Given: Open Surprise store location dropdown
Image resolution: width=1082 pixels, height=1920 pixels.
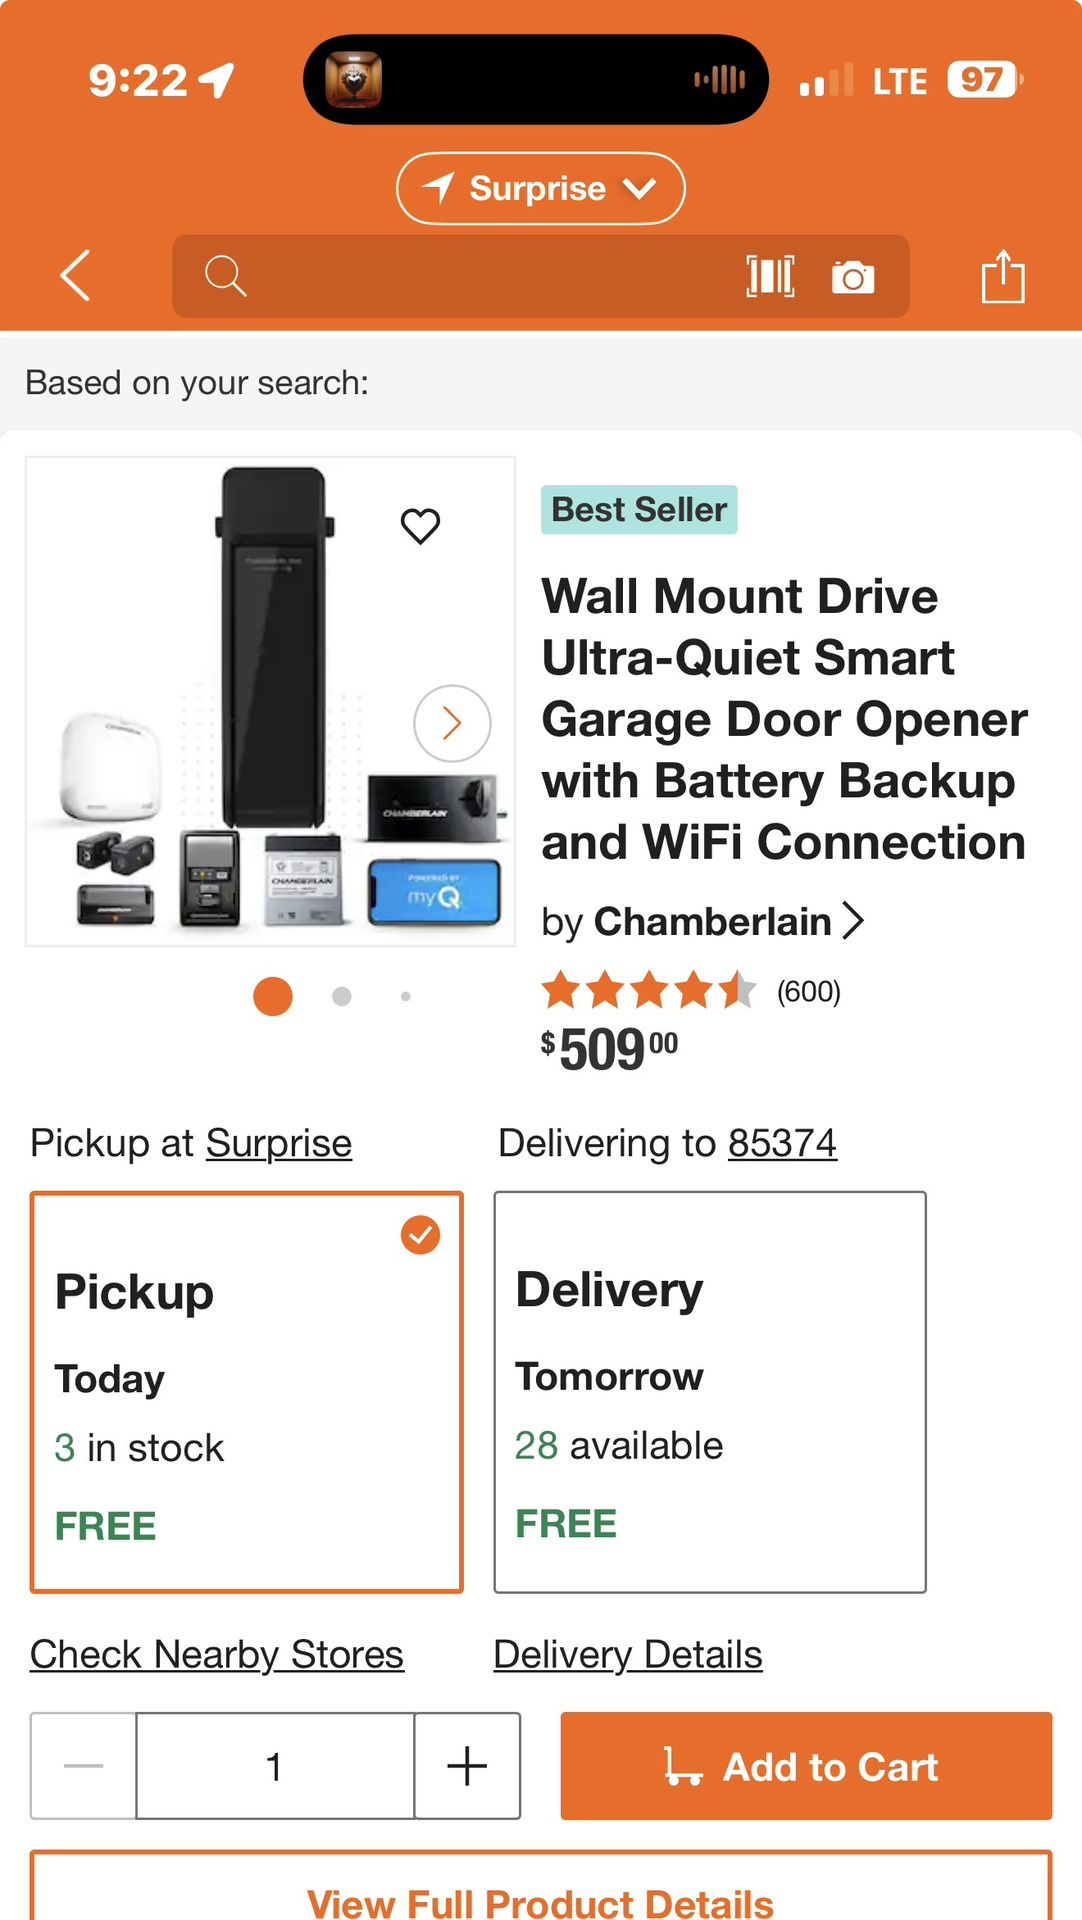Looking at the screenshot, I should click(x=540, y=189).
